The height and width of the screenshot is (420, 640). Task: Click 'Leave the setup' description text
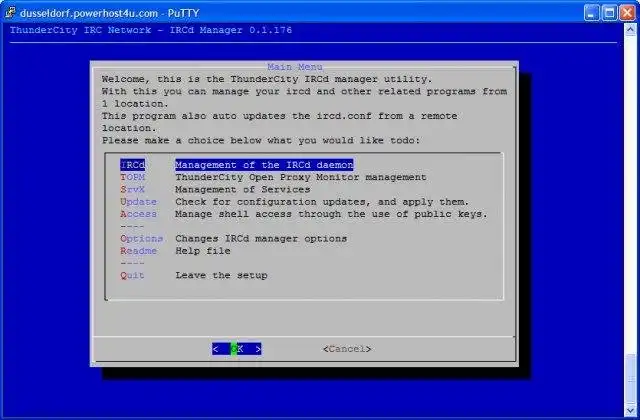tap(221, 275)
